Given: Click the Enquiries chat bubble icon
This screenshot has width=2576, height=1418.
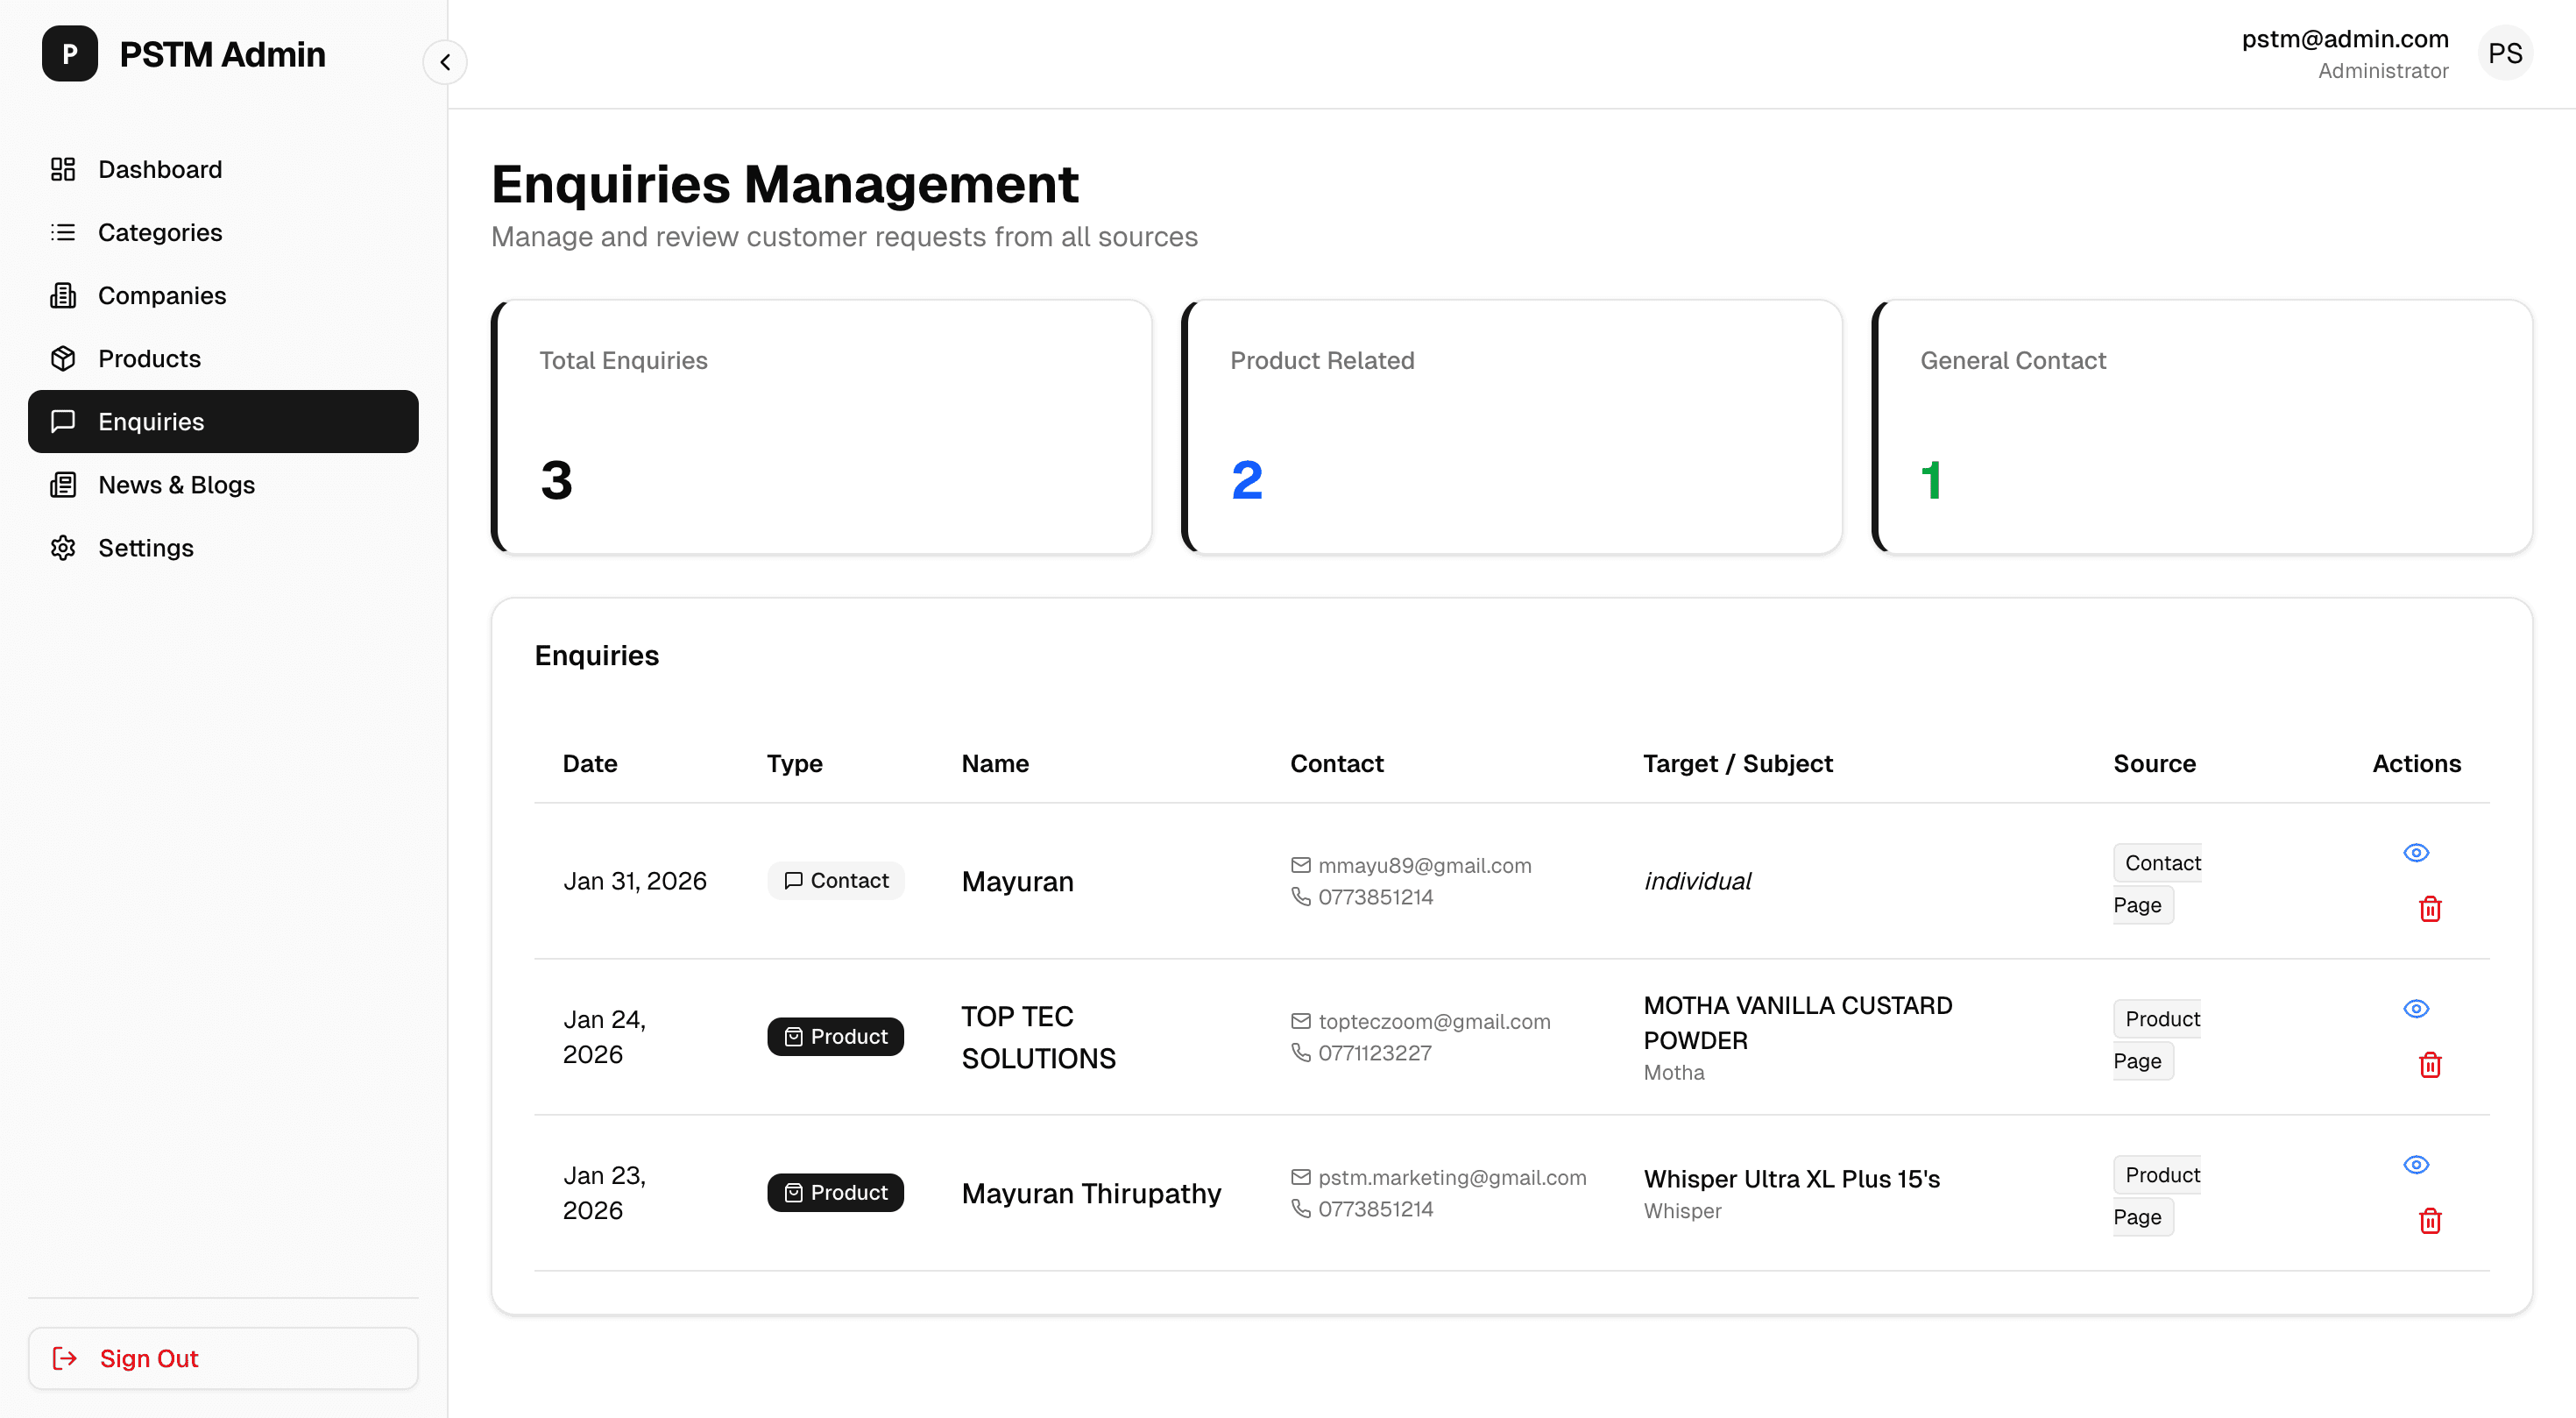Looking at the screenshot, I should pos(63,421).
